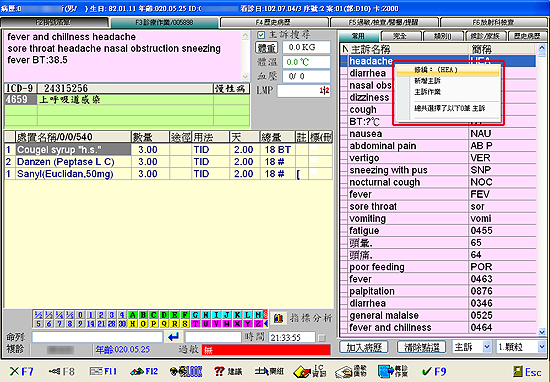Image resolution: width=550 pixels, height=382 pixels.
Task: Click scroll-down arrow of complaint list
Action: (542, 331)
